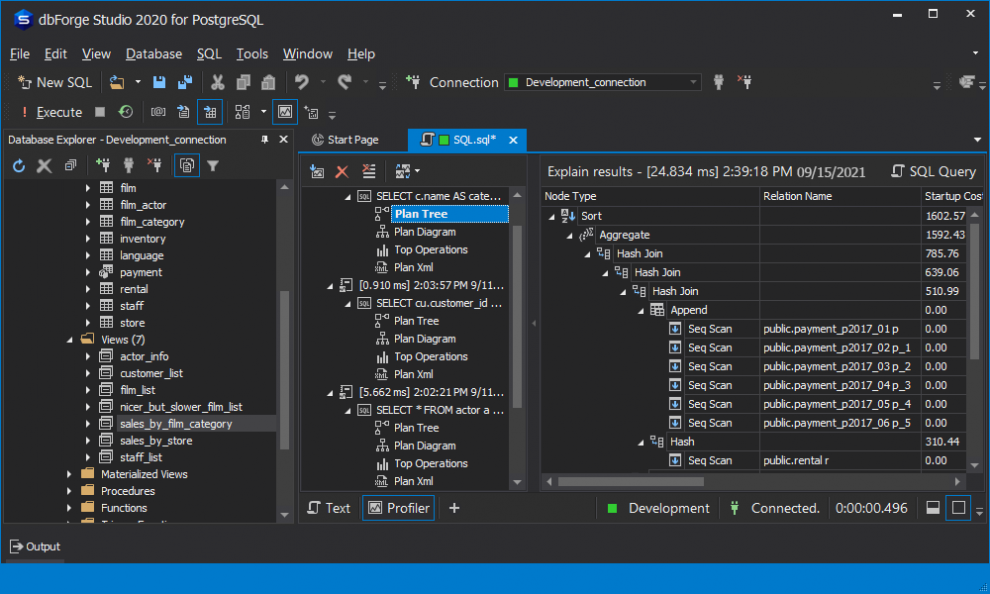The height and width of the screenshot is (594, 990).
Task: Toggle the Profiler view at the bottom
Action: pyautogui.click(x=399, y=508)
